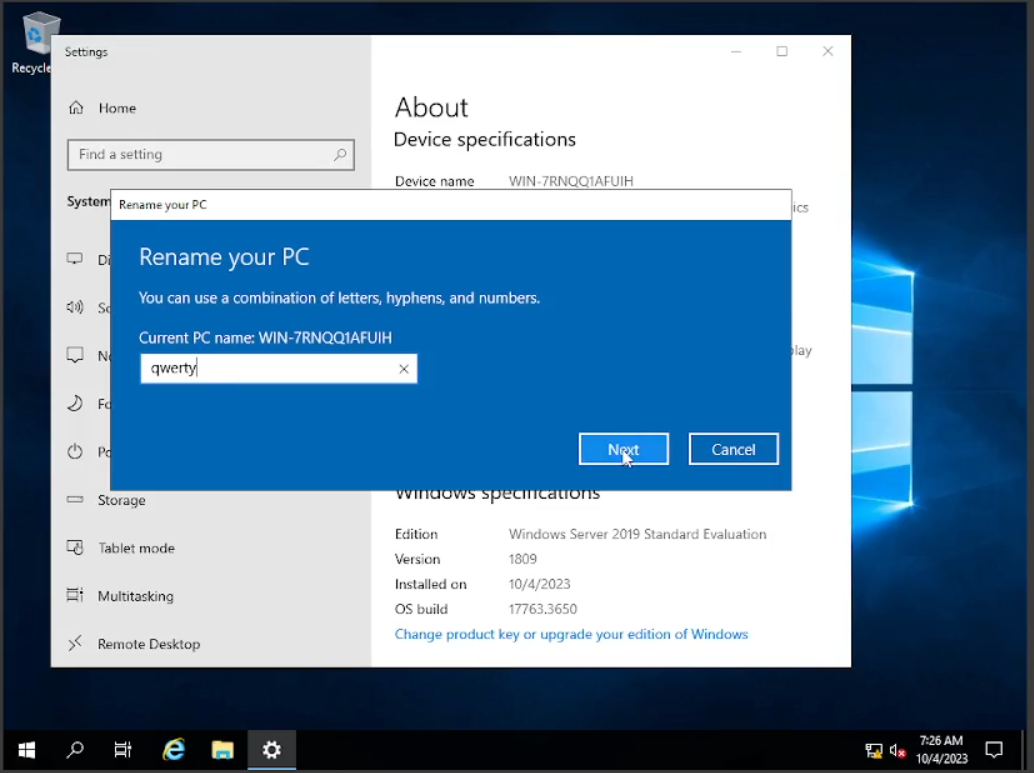Click the Settings gear on taskbar
1034x773 pixels.
point(271,749)
